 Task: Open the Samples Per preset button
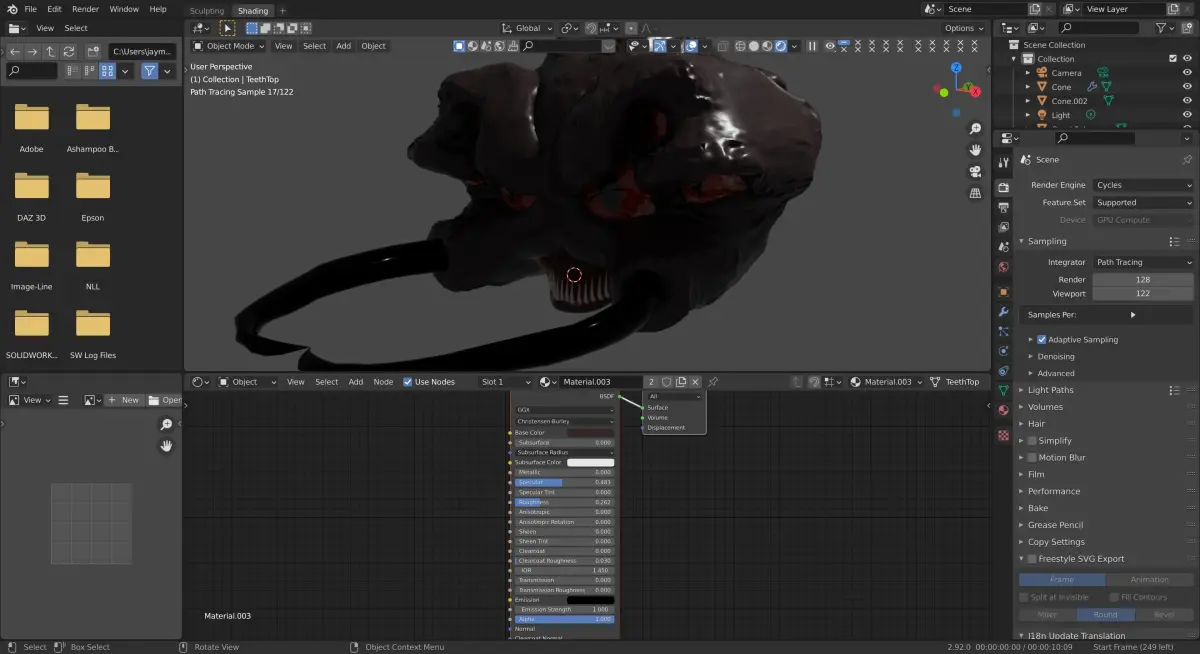pos(1106,315)
